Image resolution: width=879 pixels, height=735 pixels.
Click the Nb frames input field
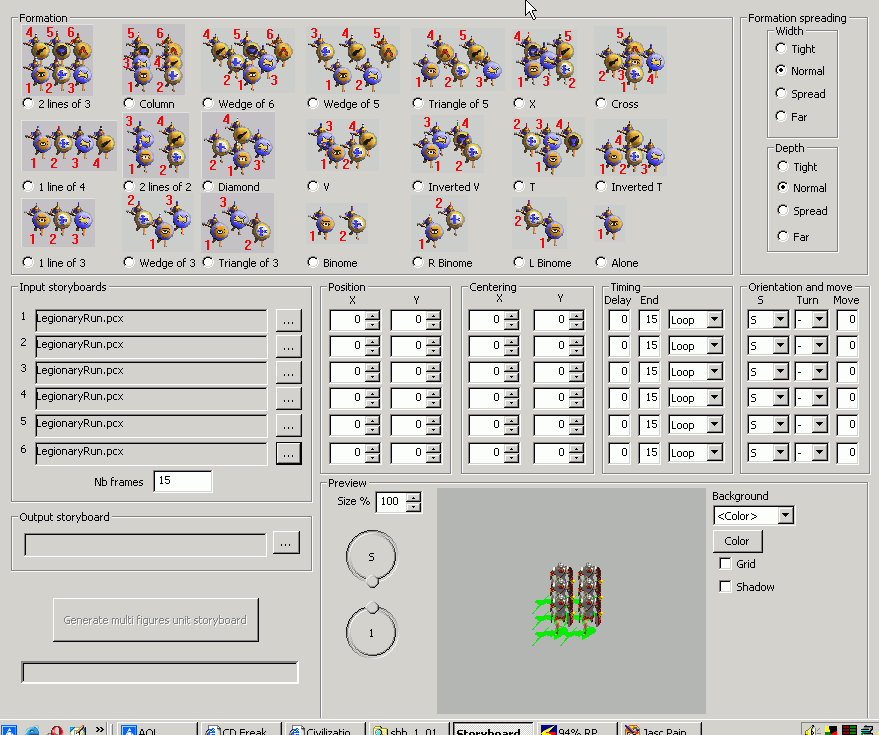183,481
